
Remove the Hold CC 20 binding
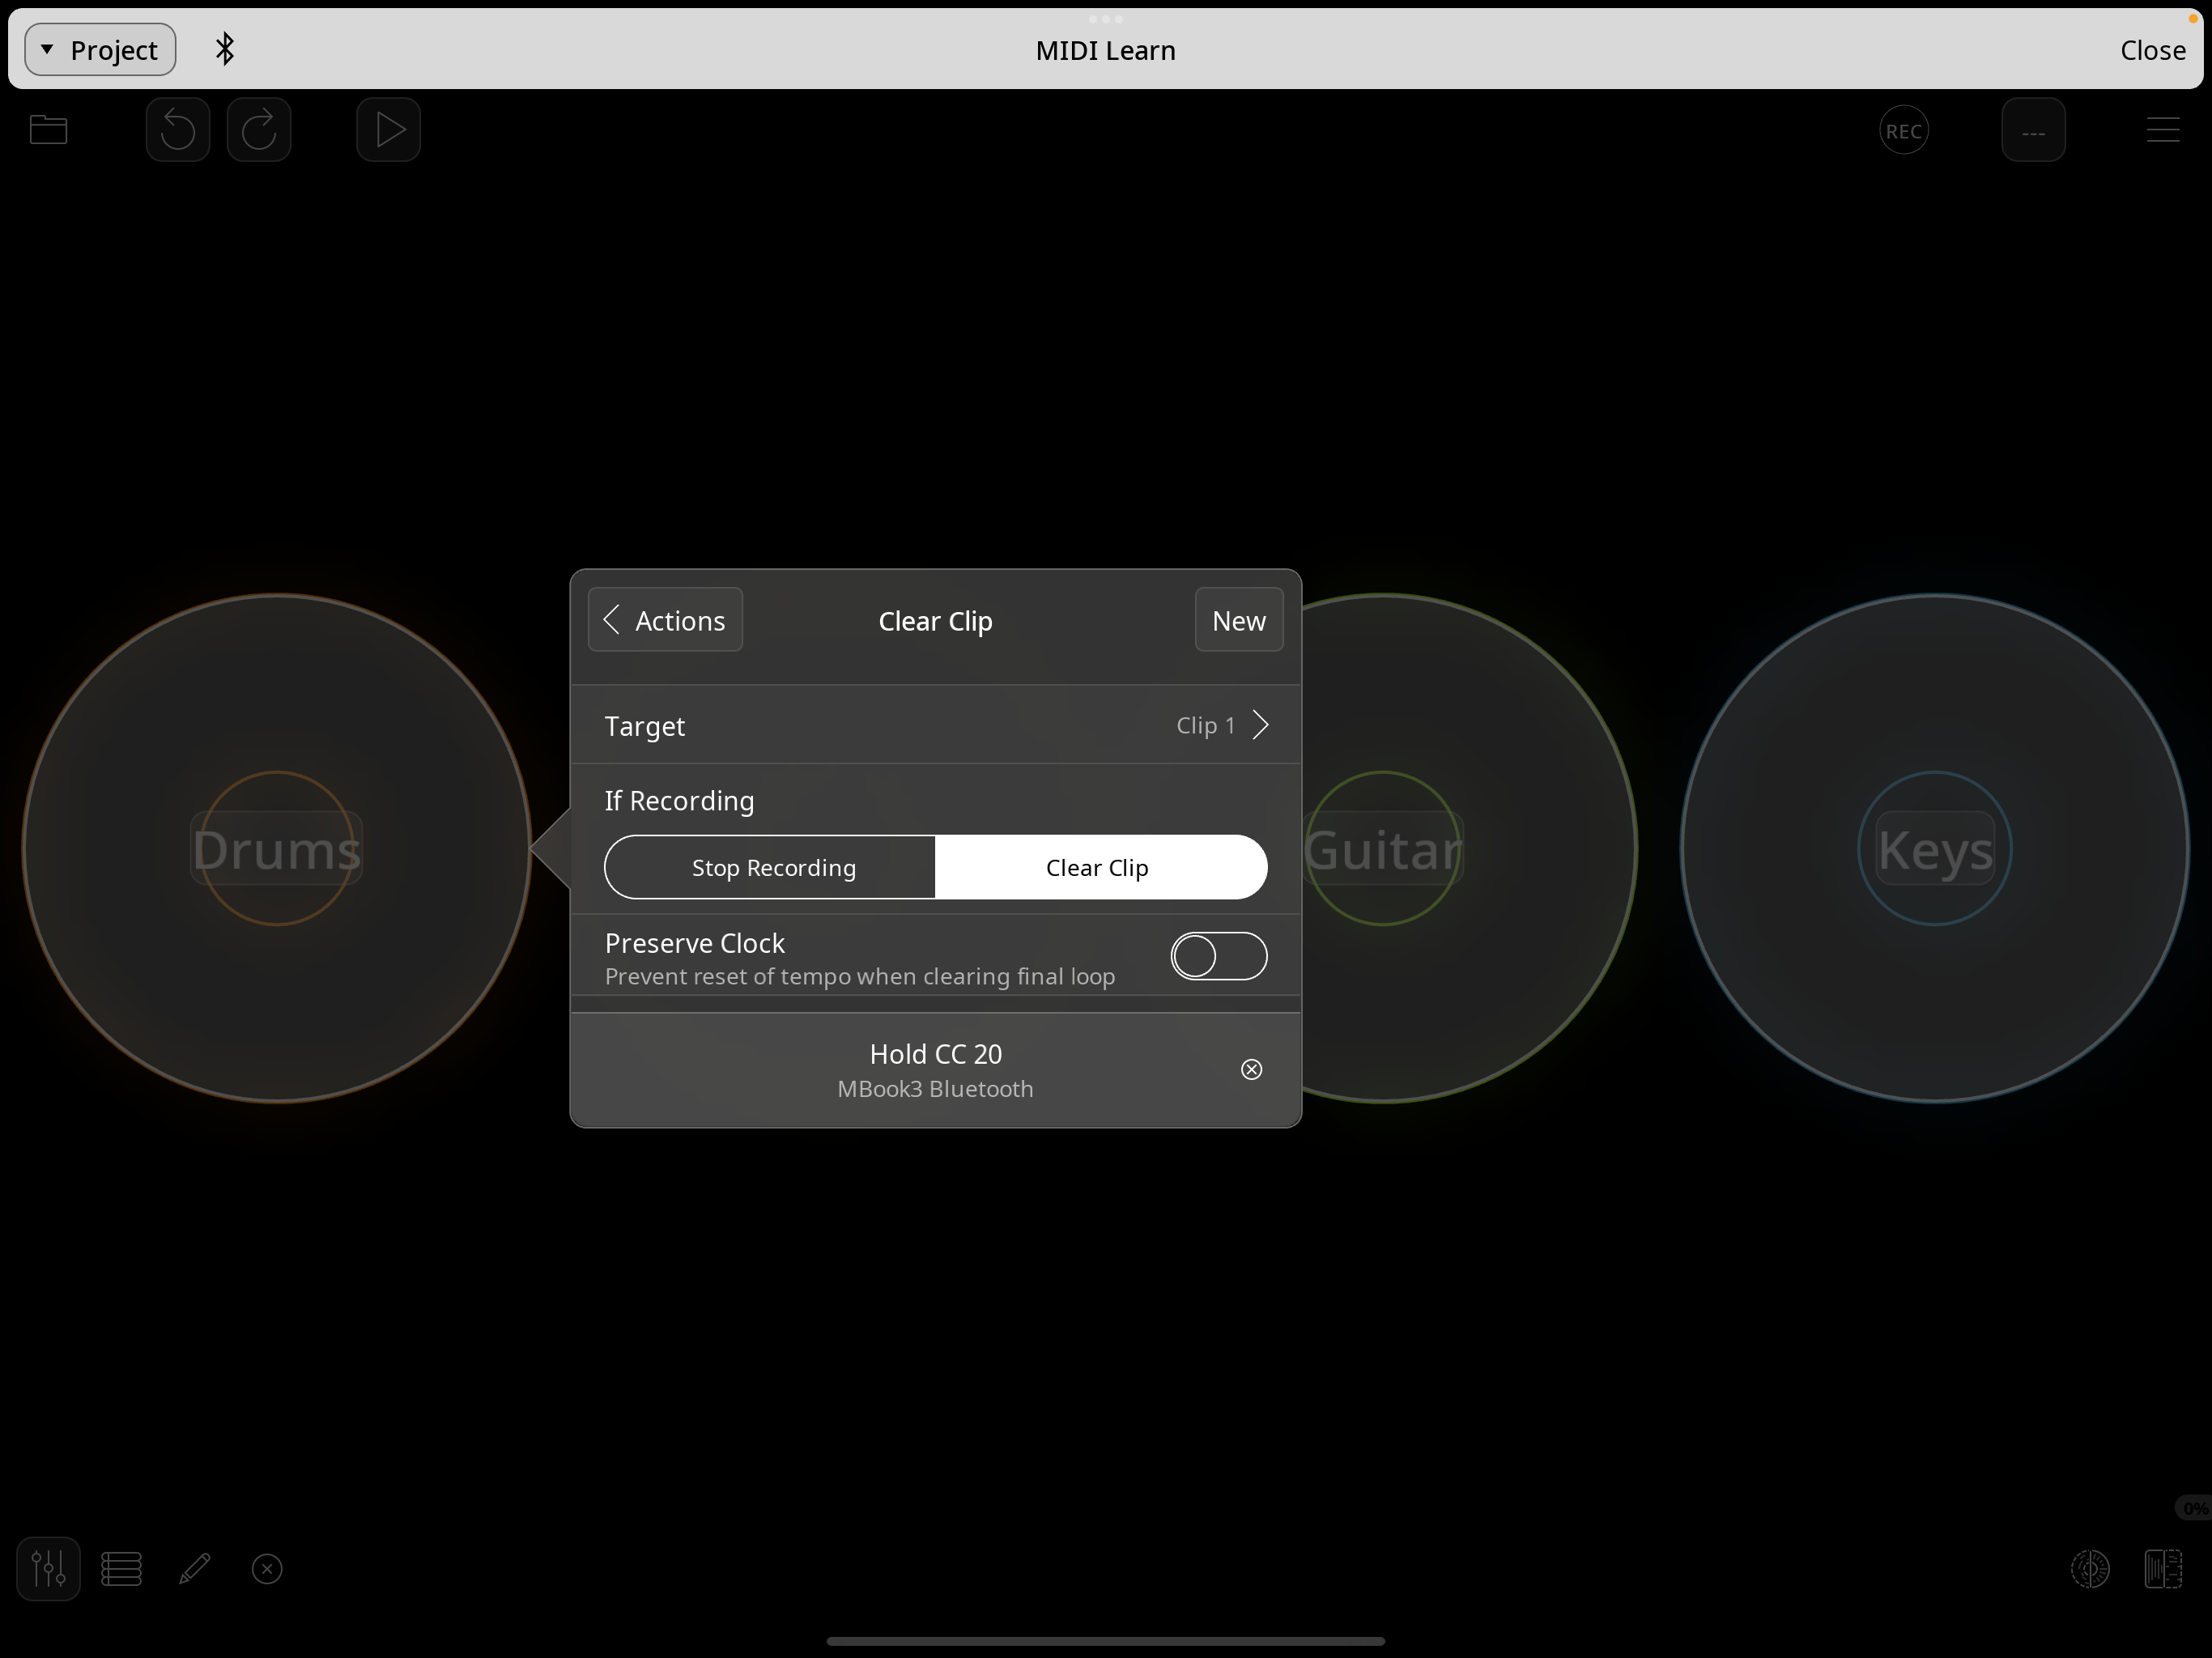coord(1251,1069)
